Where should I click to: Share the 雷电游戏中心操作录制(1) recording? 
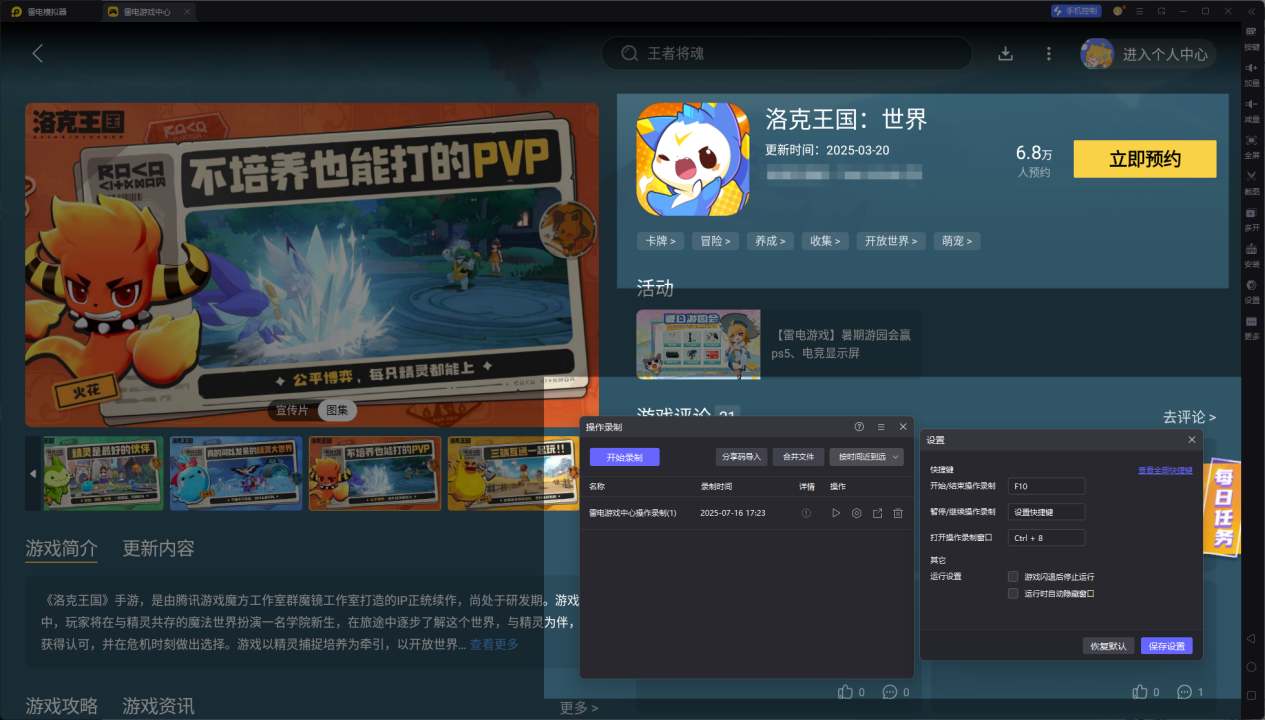click(877, 513)
